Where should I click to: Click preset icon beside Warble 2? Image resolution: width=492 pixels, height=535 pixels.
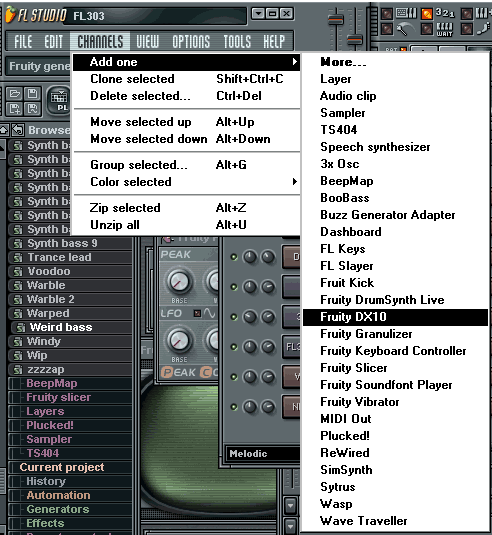tap(18, 300)
